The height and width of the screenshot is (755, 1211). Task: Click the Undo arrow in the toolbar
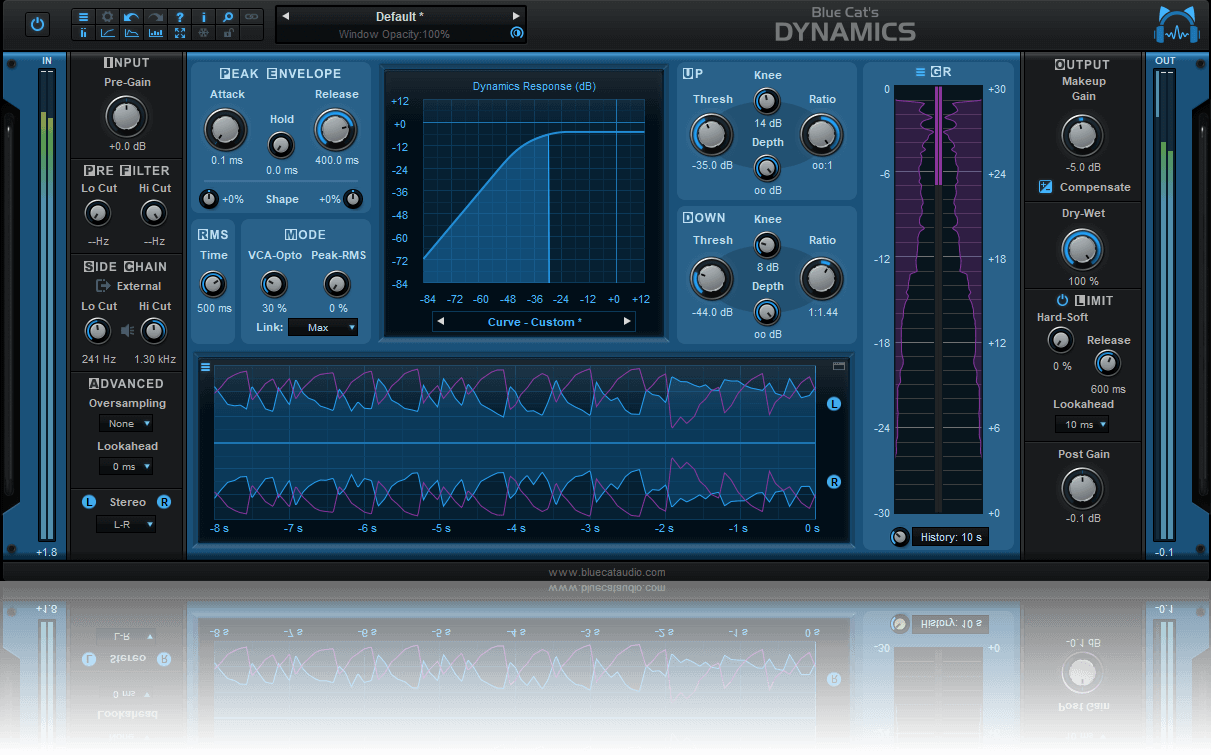pyautogui.click(x=131, y=16)
